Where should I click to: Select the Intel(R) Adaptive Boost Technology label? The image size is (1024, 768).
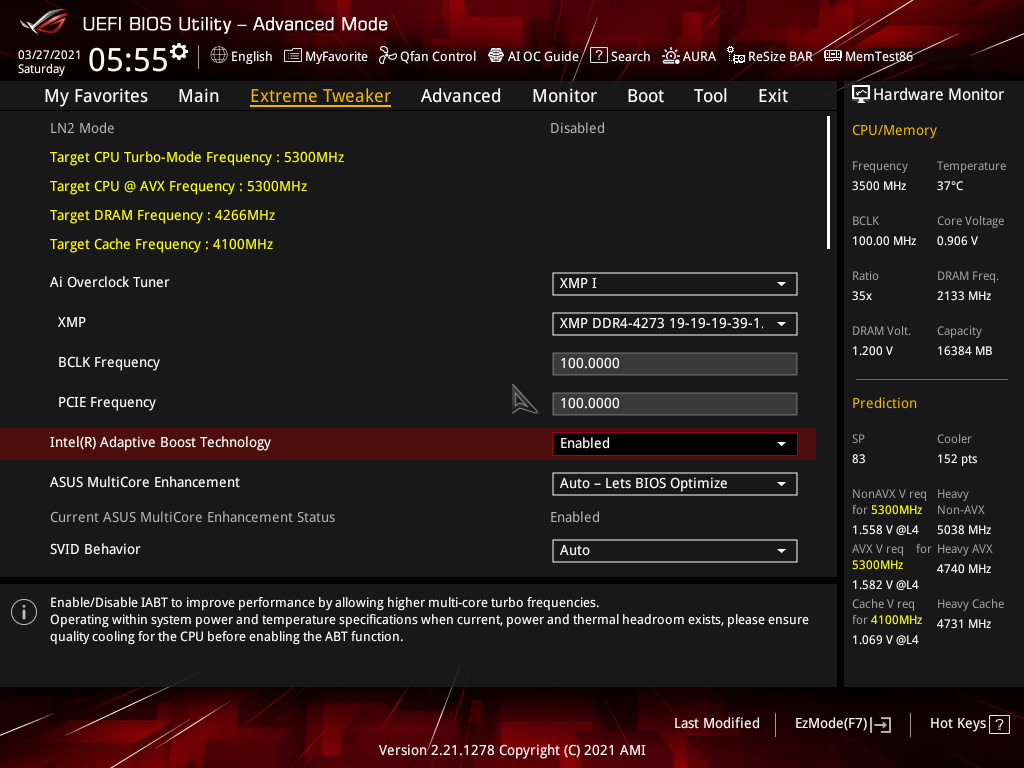160,442
